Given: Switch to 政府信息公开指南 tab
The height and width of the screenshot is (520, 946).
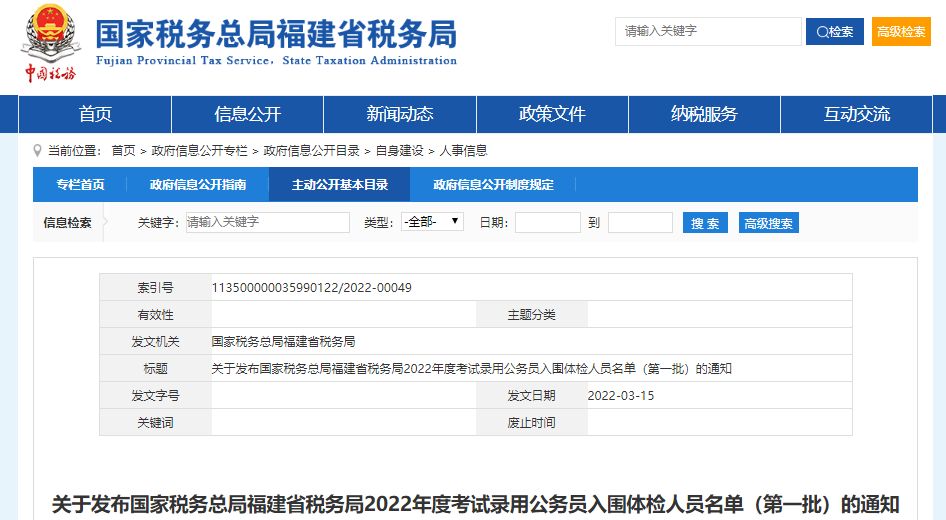Looking at the screenshot, I should click(x=198, y=185).
